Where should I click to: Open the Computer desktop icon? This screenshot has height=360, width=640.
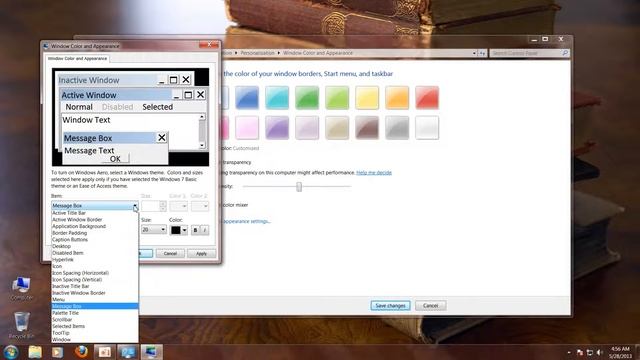[x=21, y=288]
